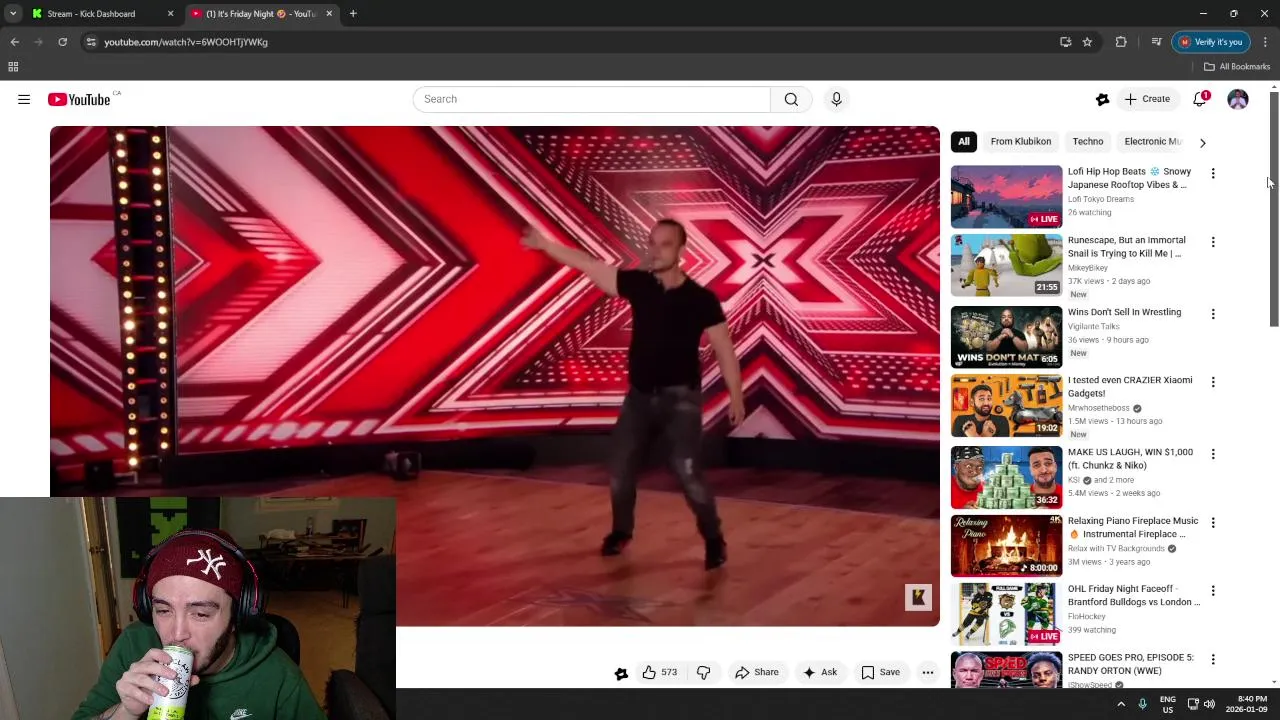1280x720 pixels.
Task: Share the video
Action: click(757, 672)
